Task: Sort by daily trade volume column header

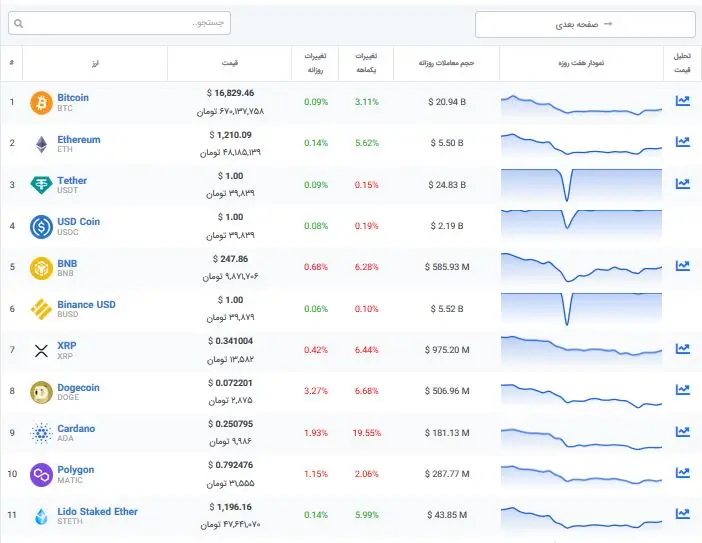Action: (446, 63)
